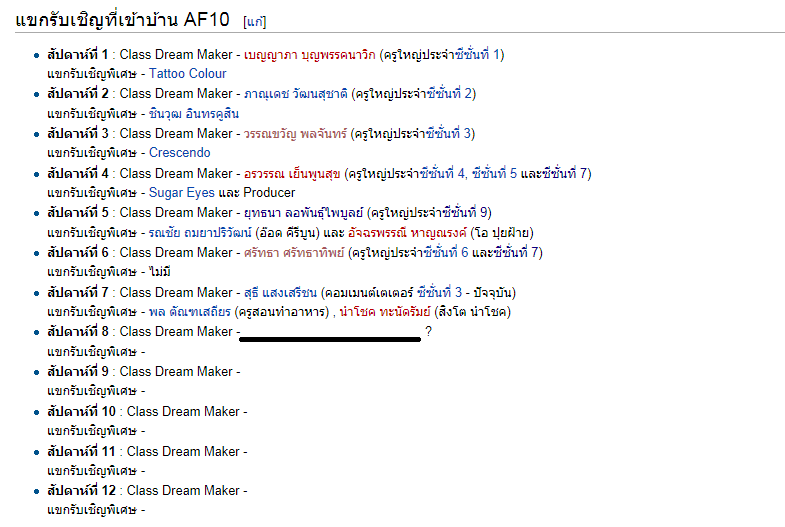
Task: Open the ยุทธนา ลอพันธุ์ไพบูลย์ link
Action: click(x=303, y=213)
